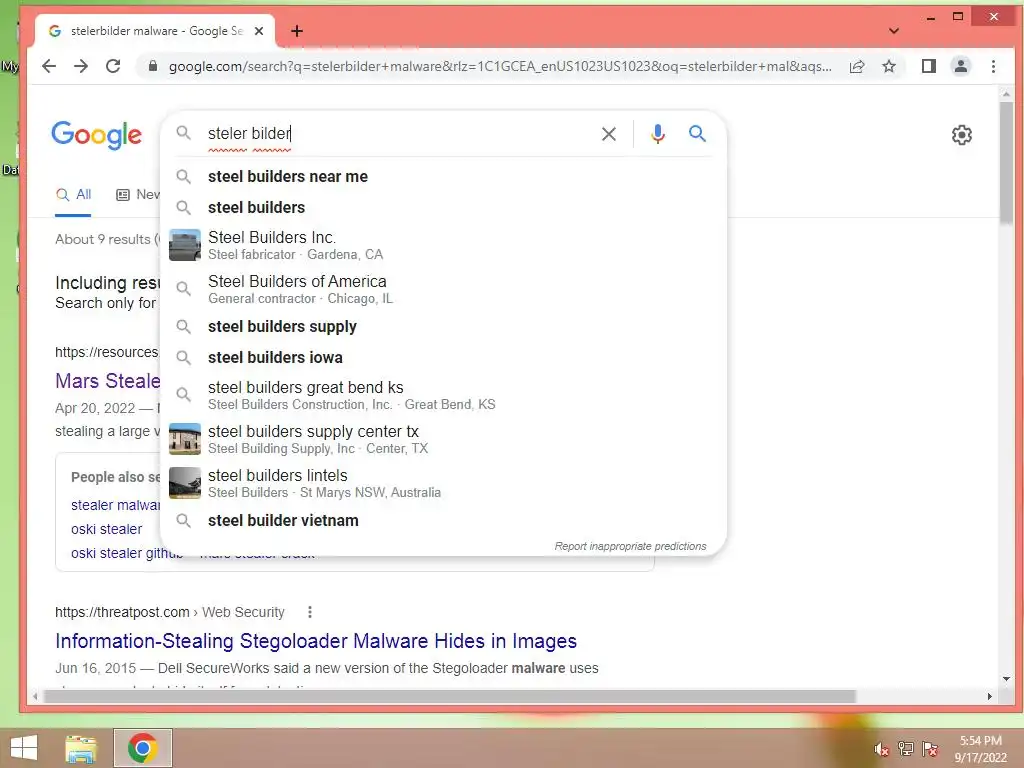Image resolution: width=1024 pixels, height=768 pixels.
Task: Choose Steel Builders of America suggestion
Action: (443, 289)
